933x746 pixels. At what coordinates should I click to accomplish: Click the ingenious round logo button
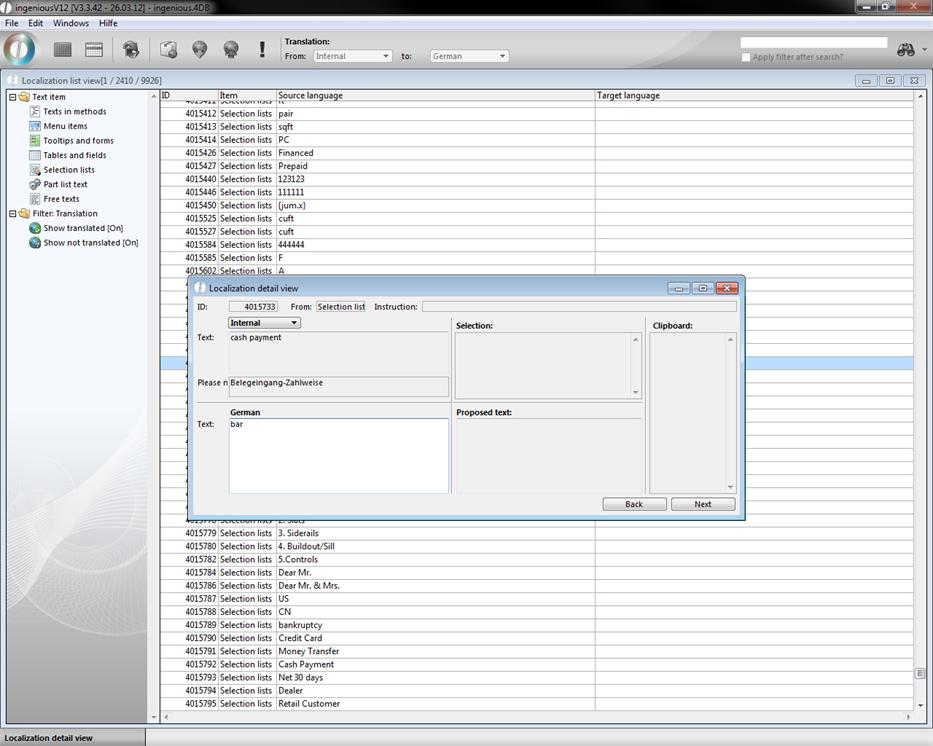(20, 49)
